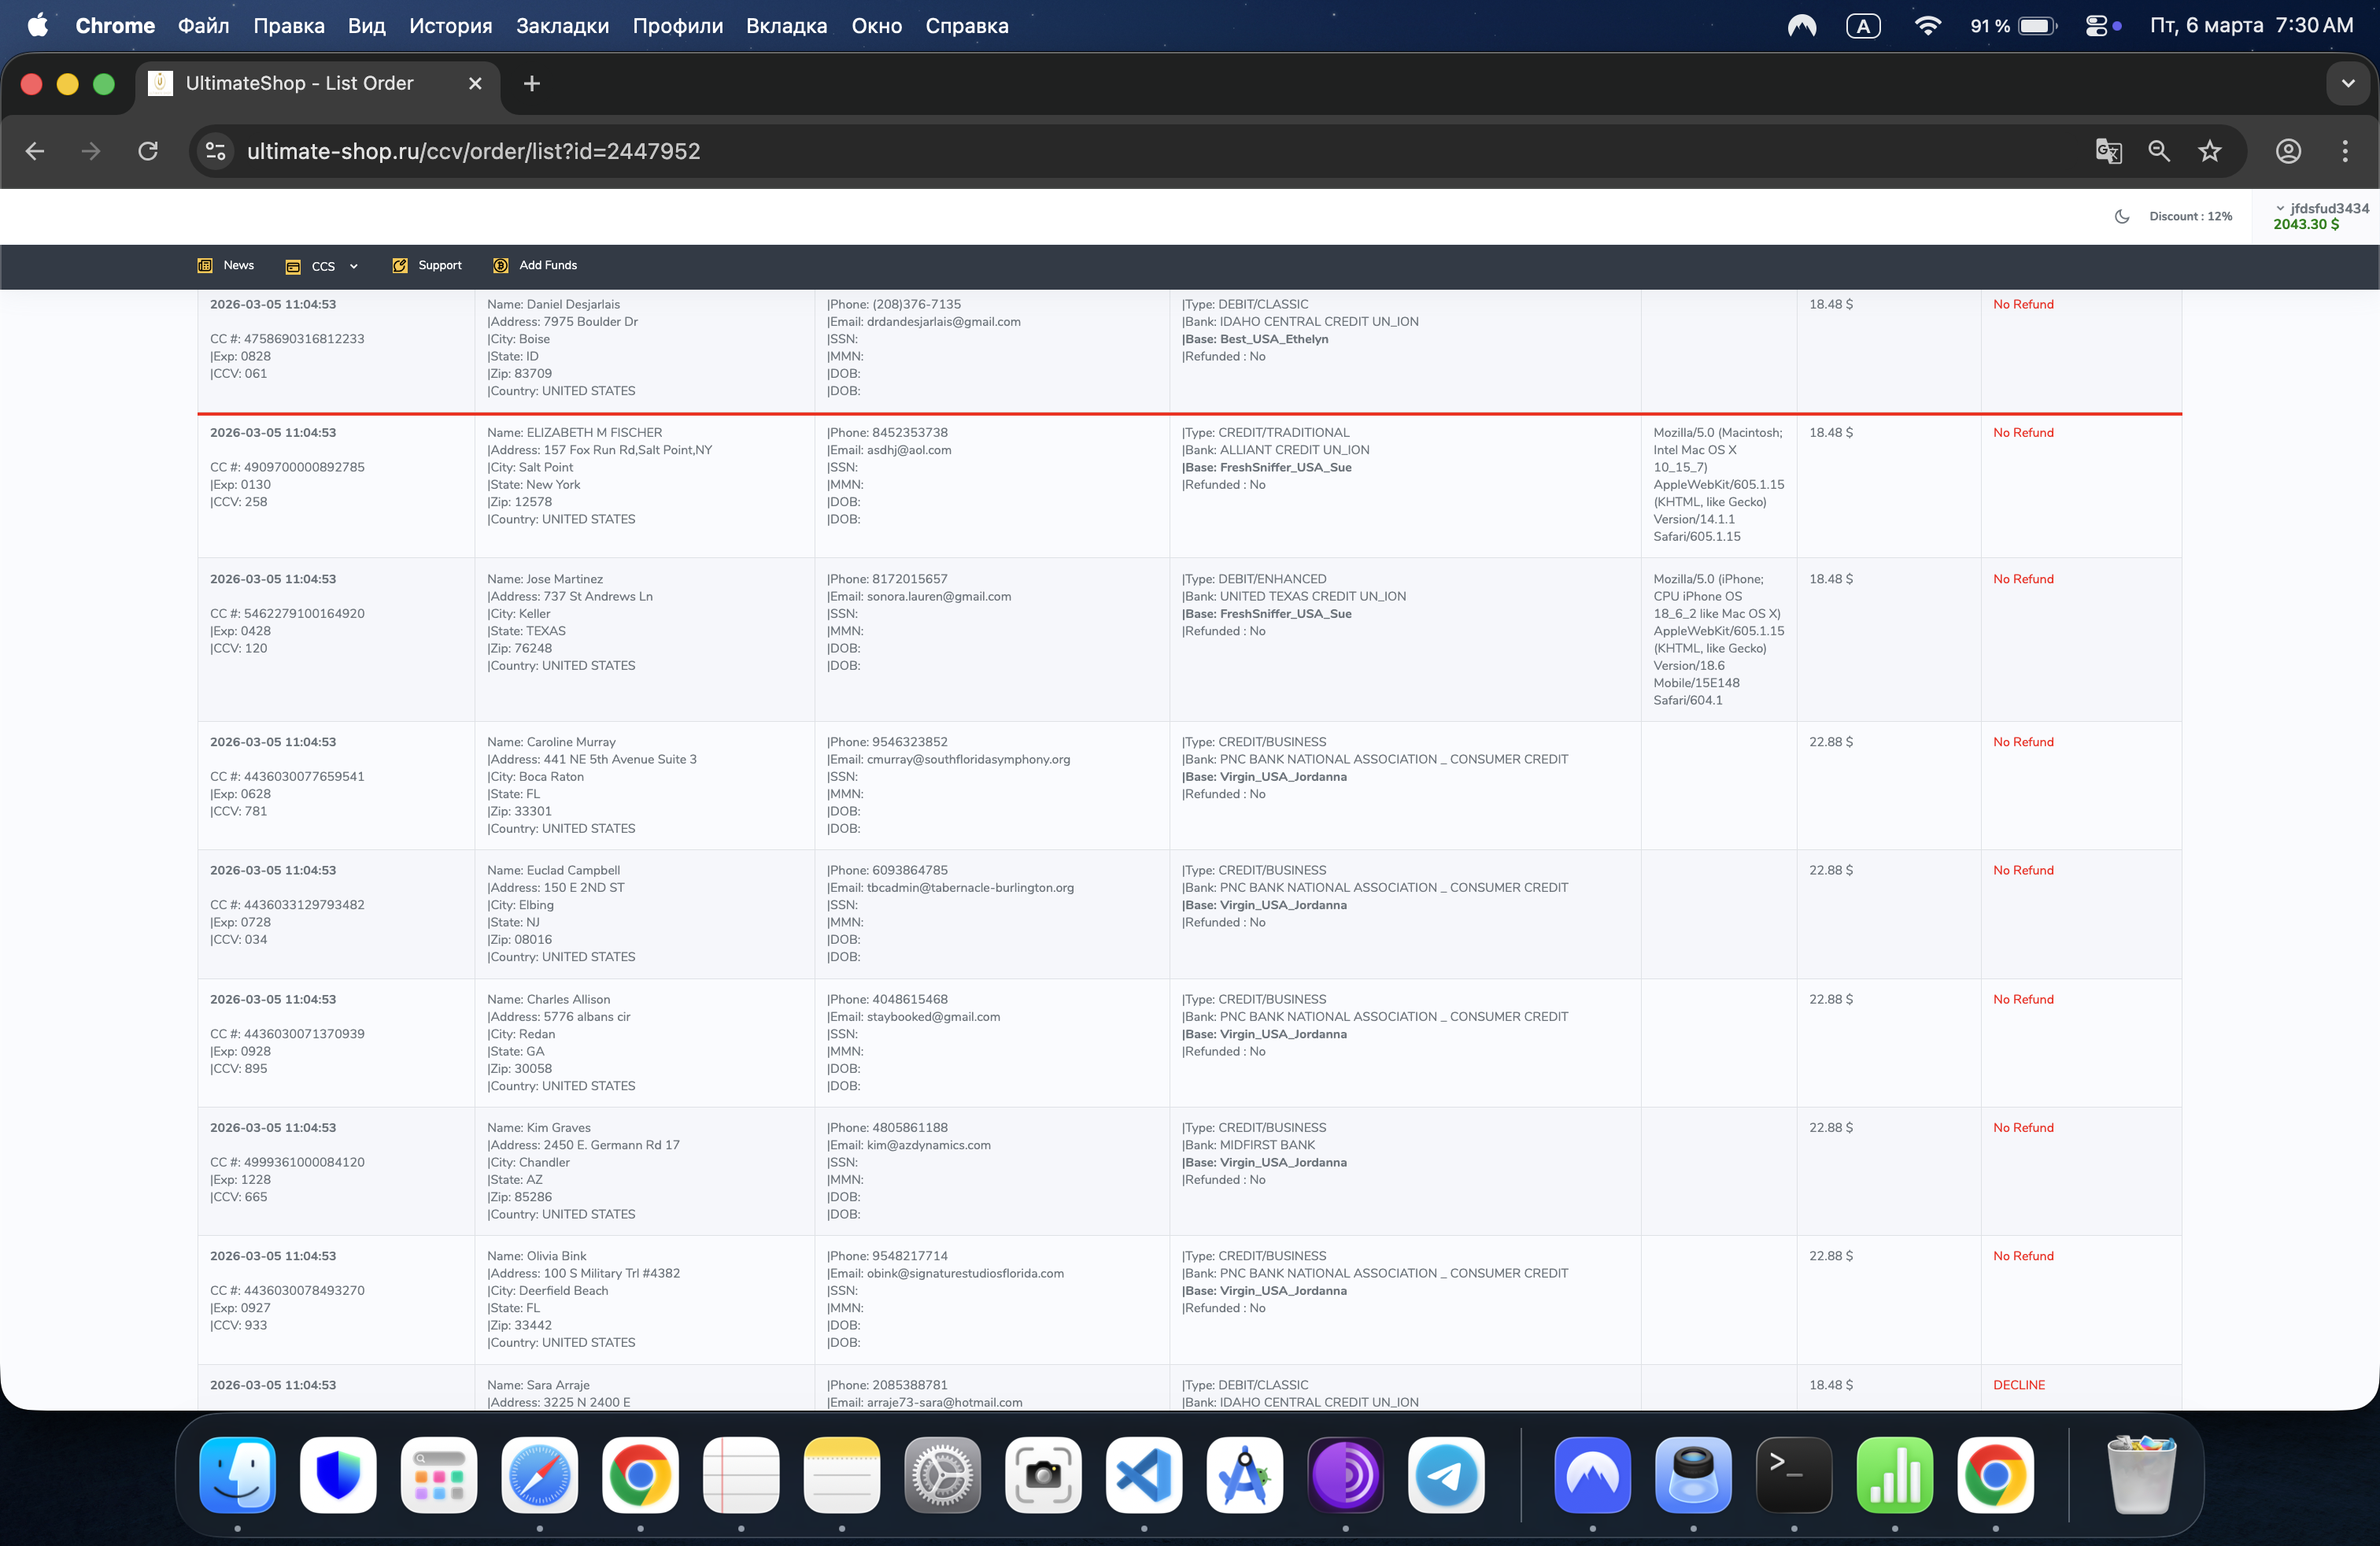
Task: Open the История menu in menu bar
Action: tap(450, 26)
